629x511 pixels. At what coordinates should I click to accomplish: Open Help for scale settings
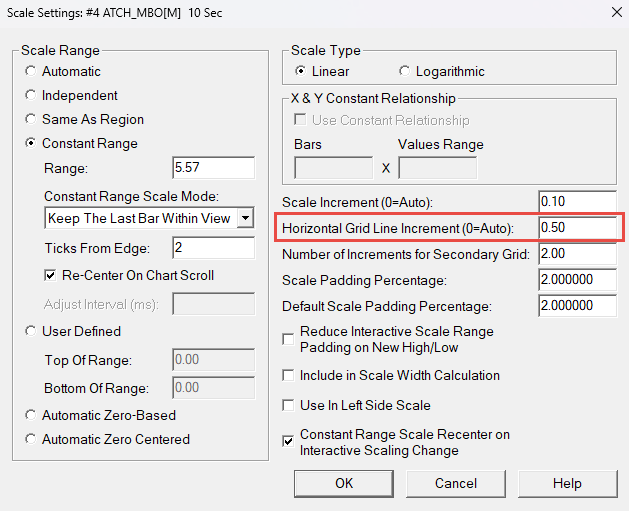[x=567, y=484]
